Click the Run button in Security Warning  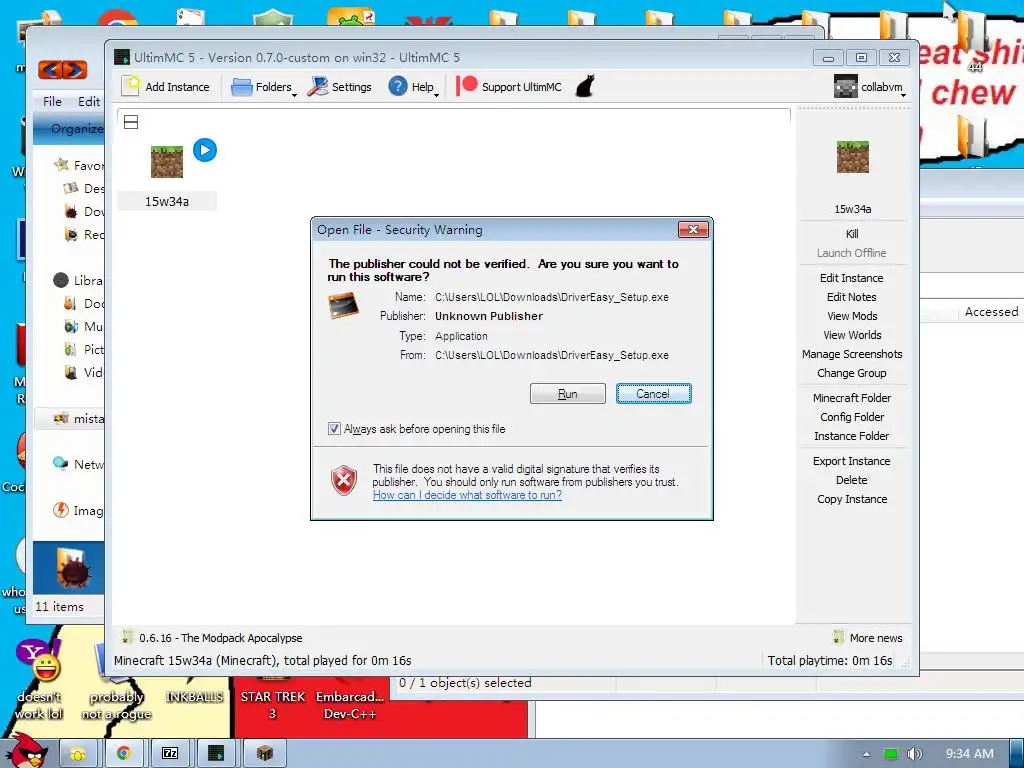pos(568,394)
